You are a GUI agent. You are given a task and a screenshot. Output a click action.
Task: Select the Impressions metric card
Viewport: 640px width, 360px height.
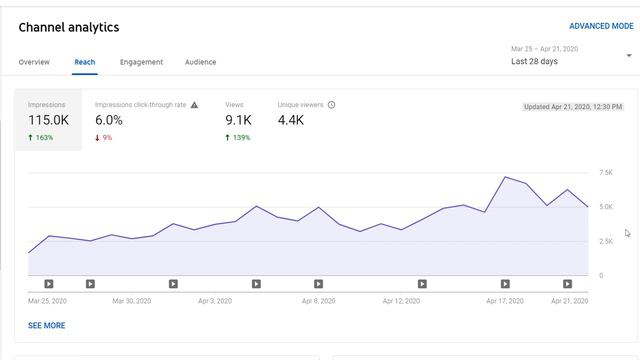(48, 120)
